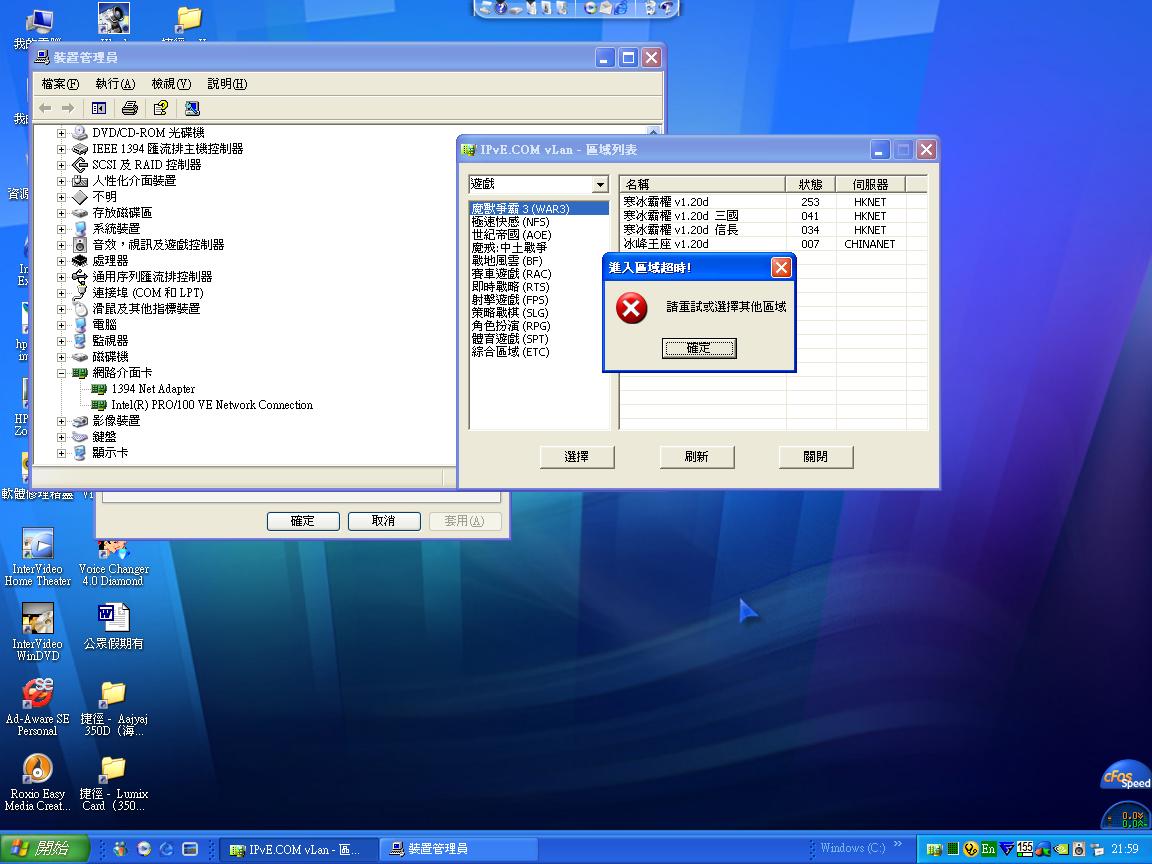
Task: Select Intel(R) PRO/100 VE Network Connection
Action: tap(211, 405)
